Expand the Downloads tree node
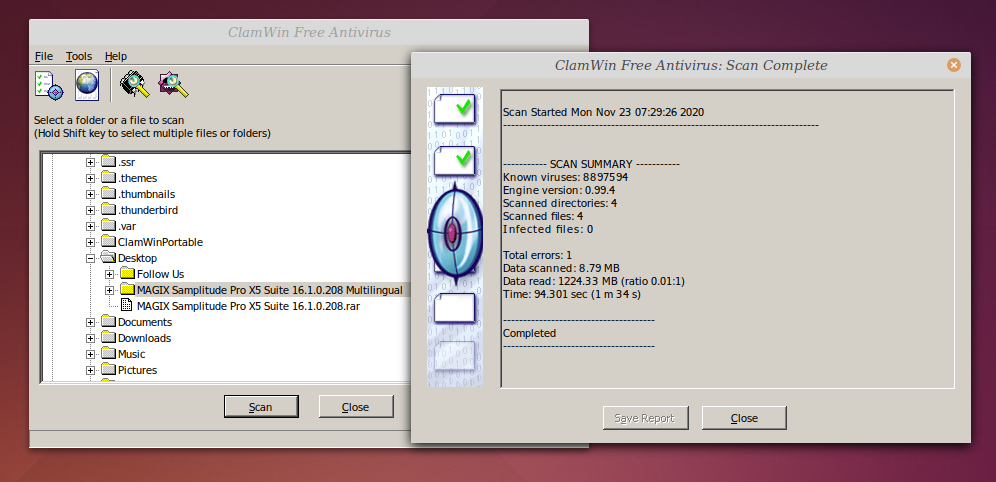Screen dimensions: 996x482 click(90, 338)
